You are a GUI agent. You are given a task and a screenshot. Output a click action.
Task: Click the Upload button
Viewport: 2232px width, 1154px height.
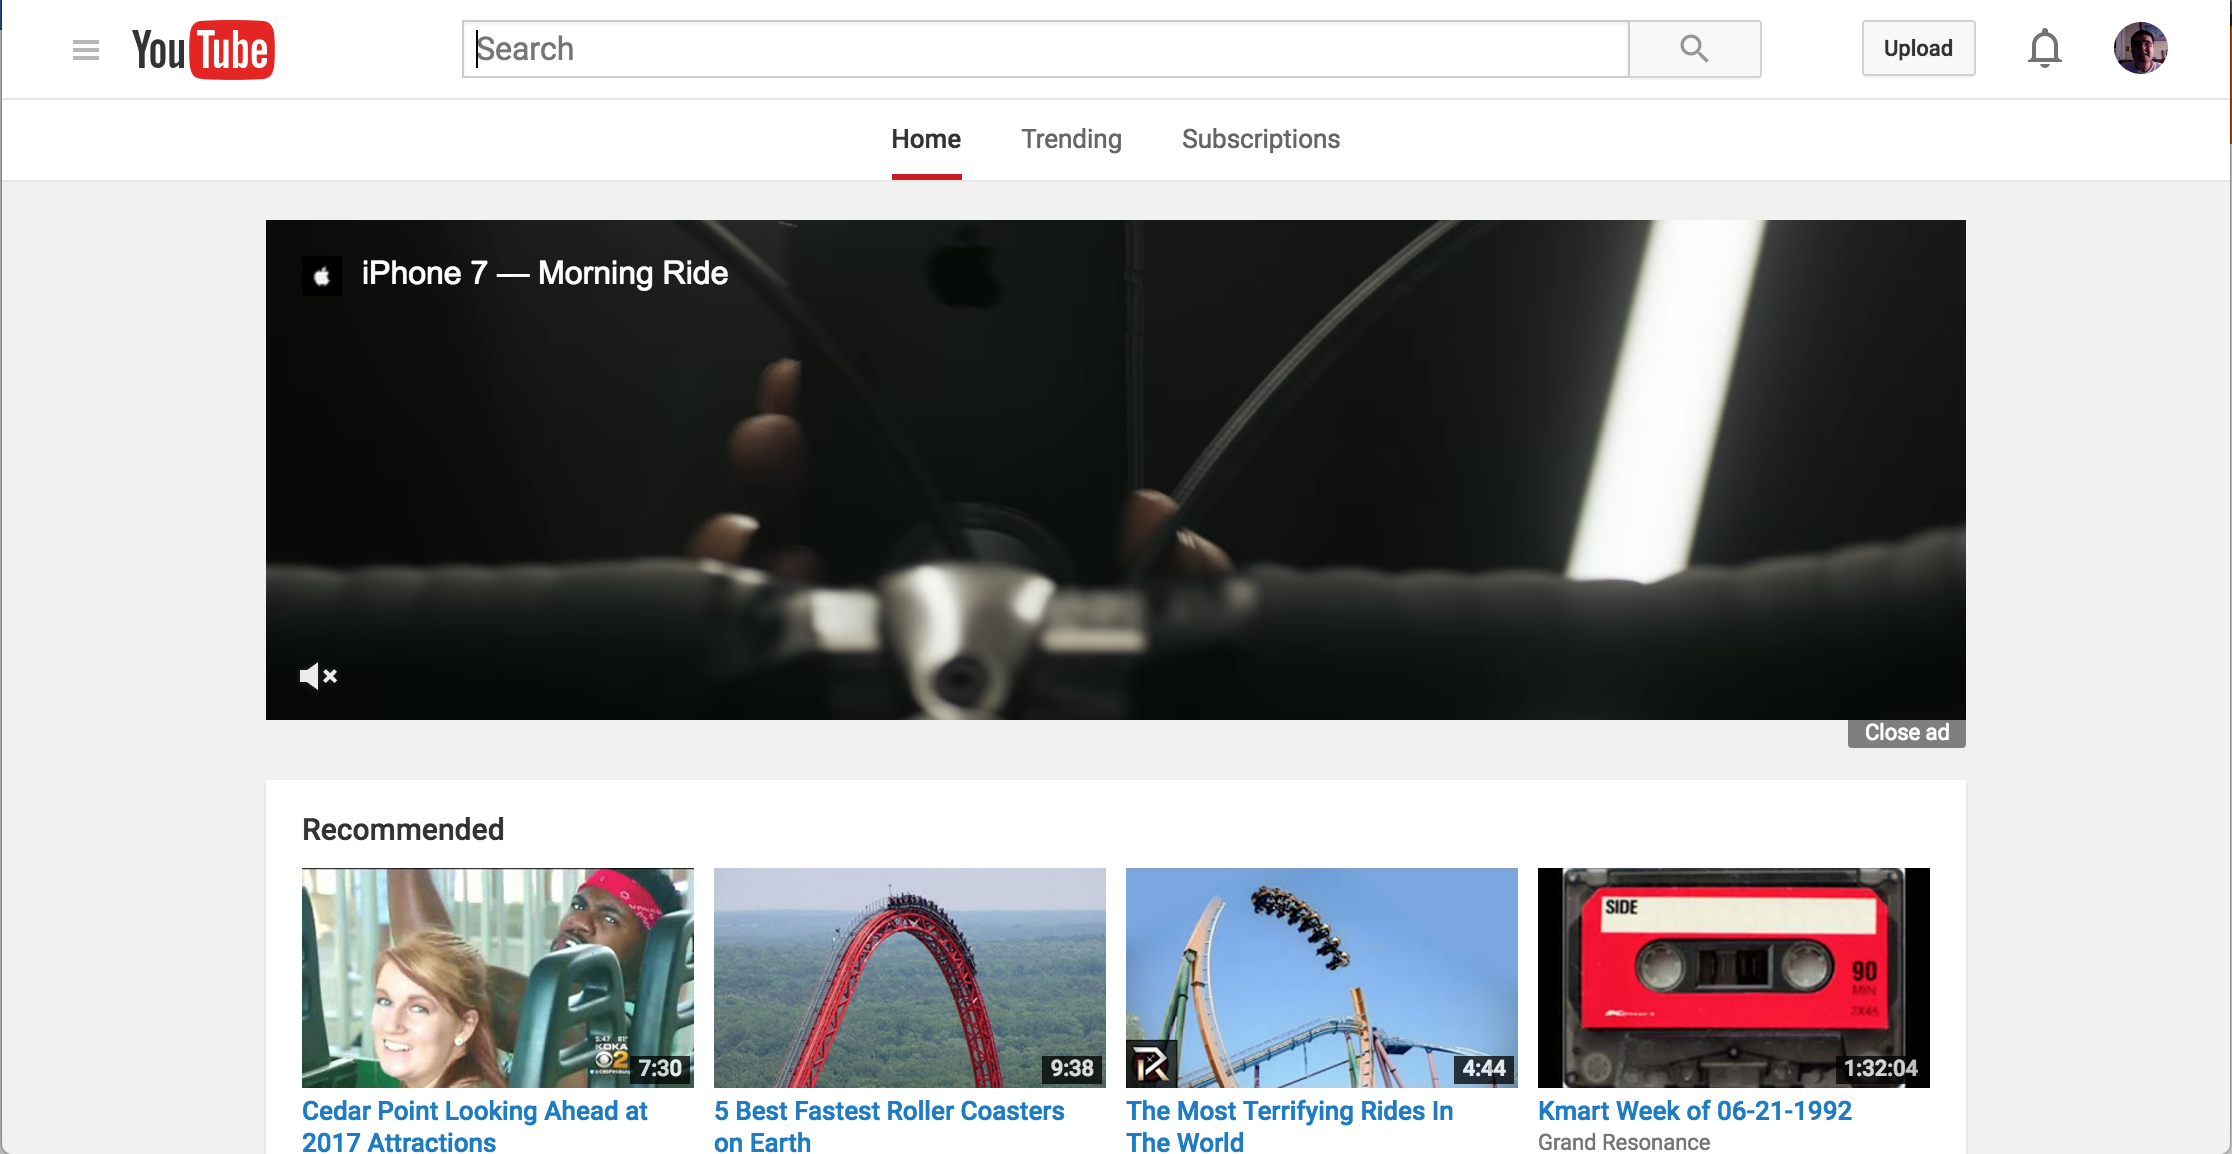point(1918,48)
